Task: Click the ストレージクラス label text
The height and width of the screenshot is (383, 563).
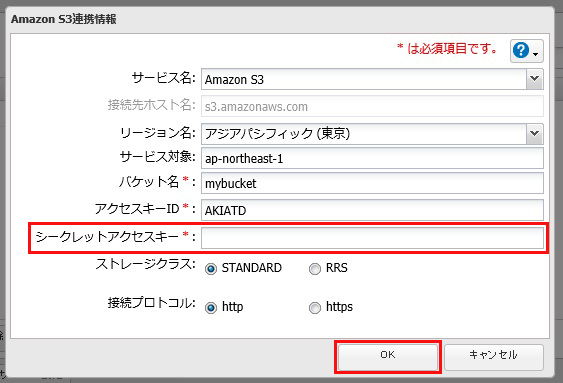Action: [x=145, y=264]
